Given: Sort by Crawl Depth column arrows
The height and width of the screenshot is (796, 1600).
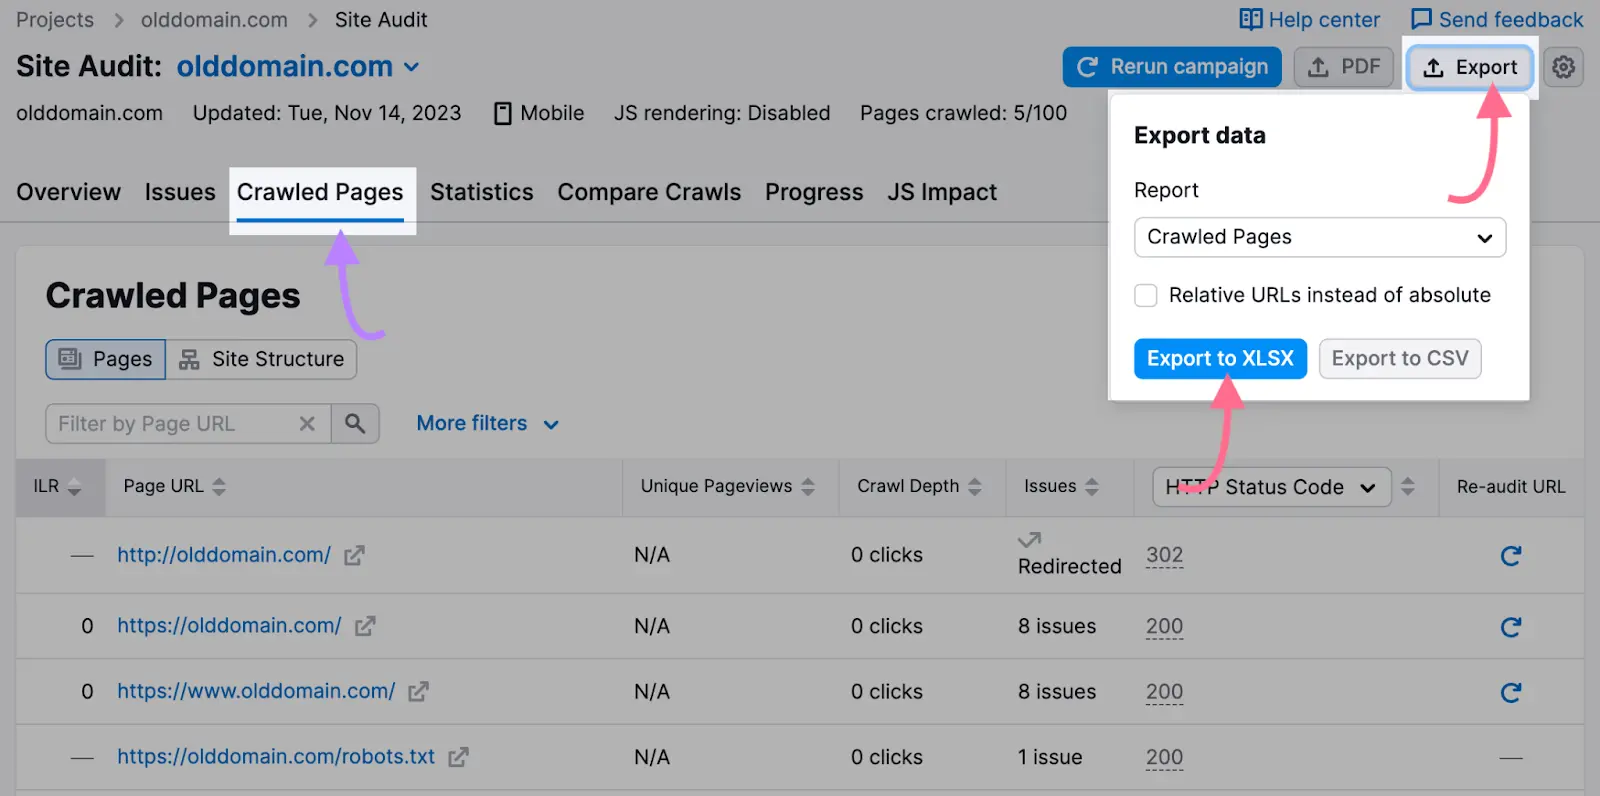Looking at the screenshot, I should (974, 487).
